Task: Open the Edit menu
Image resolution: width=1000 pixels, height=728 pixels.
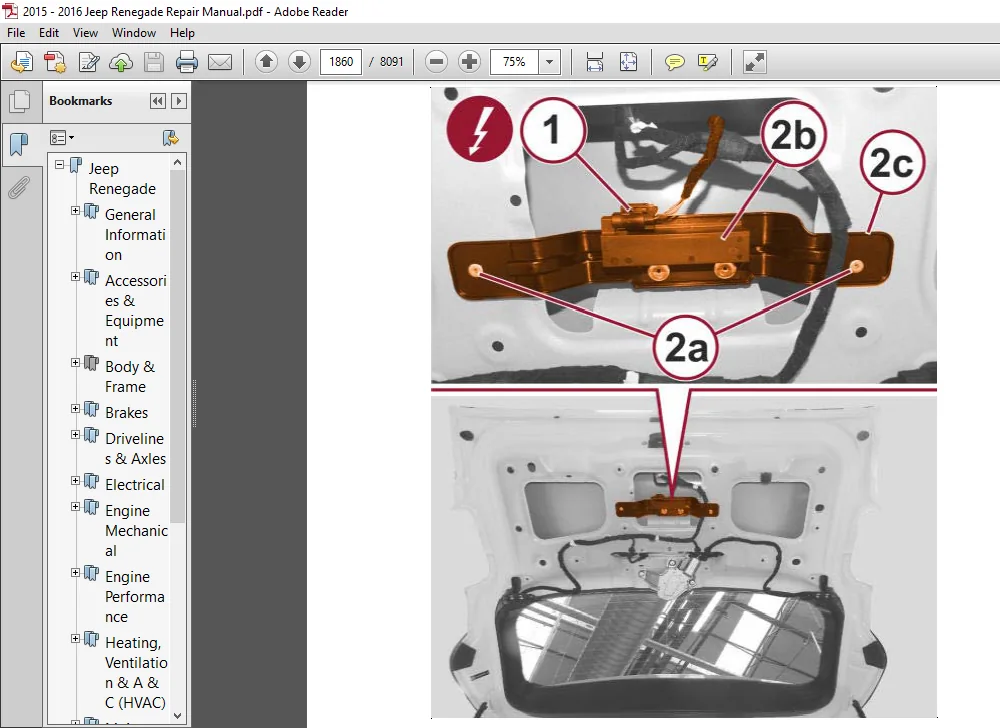Action: click(x=48, y=33)
